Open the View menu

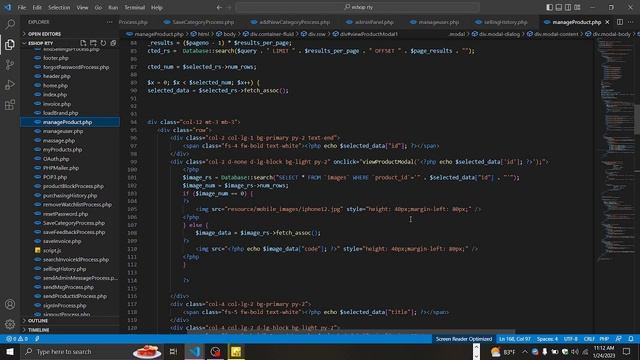82,7
